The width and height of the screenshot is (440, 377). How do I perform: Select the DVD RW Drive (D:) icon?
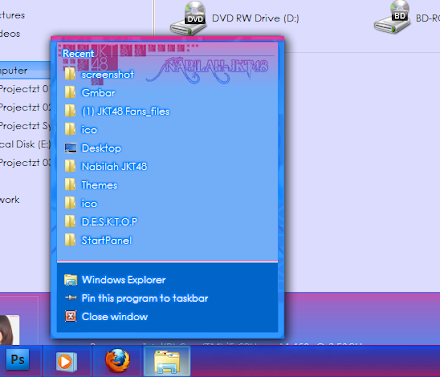pos(188,18)
